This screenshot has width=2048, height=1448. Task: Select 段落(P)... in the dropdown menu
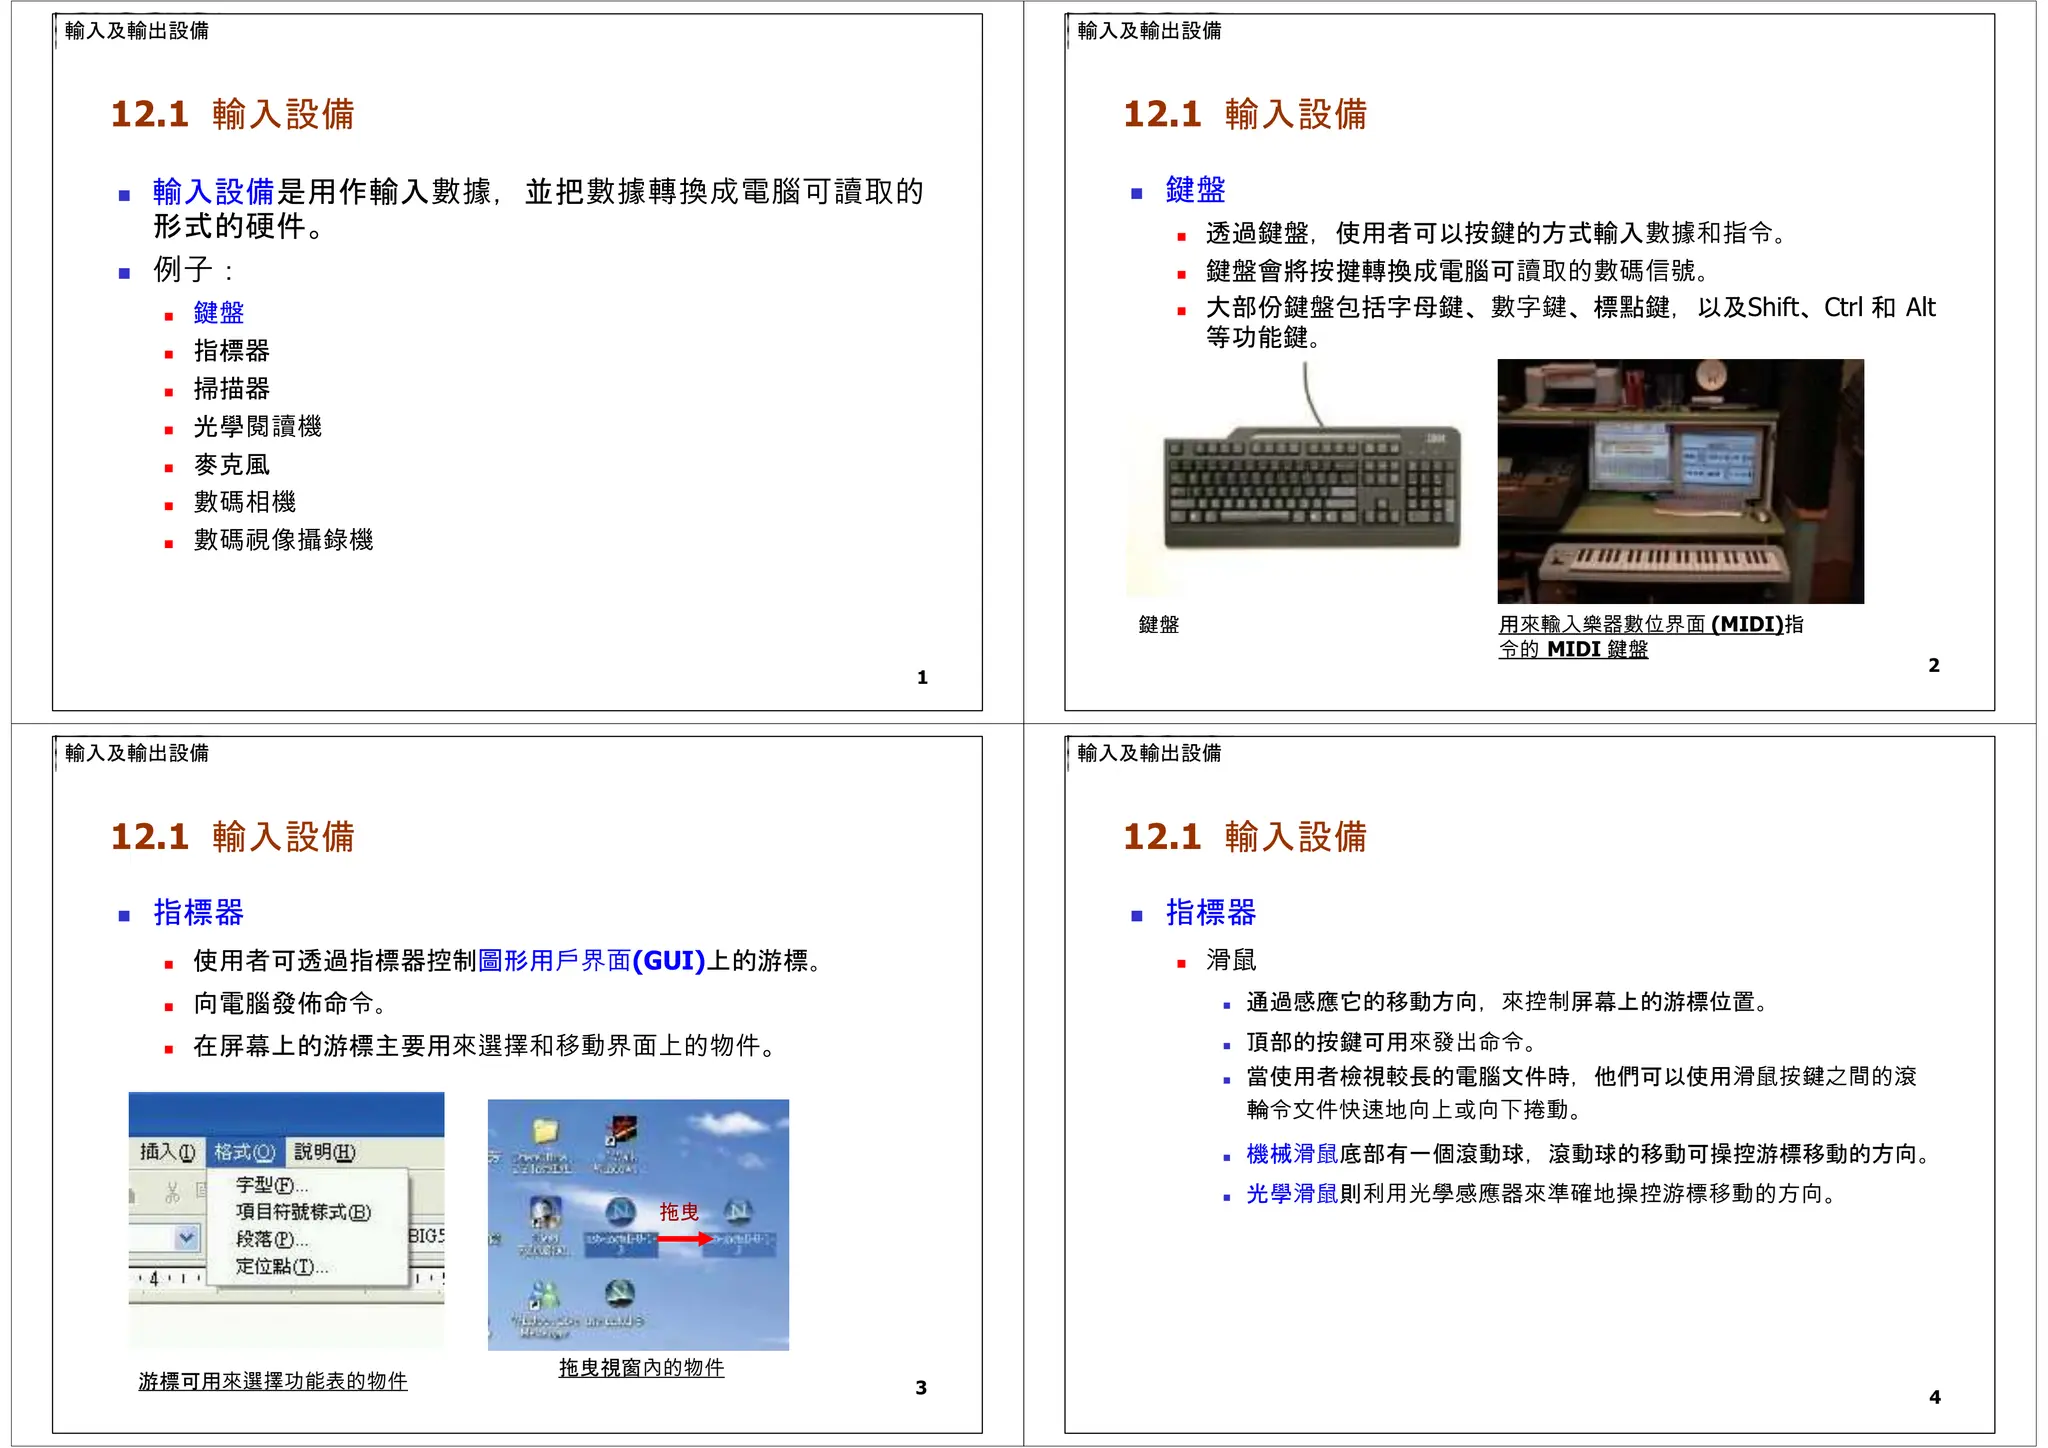point(271,1239)
